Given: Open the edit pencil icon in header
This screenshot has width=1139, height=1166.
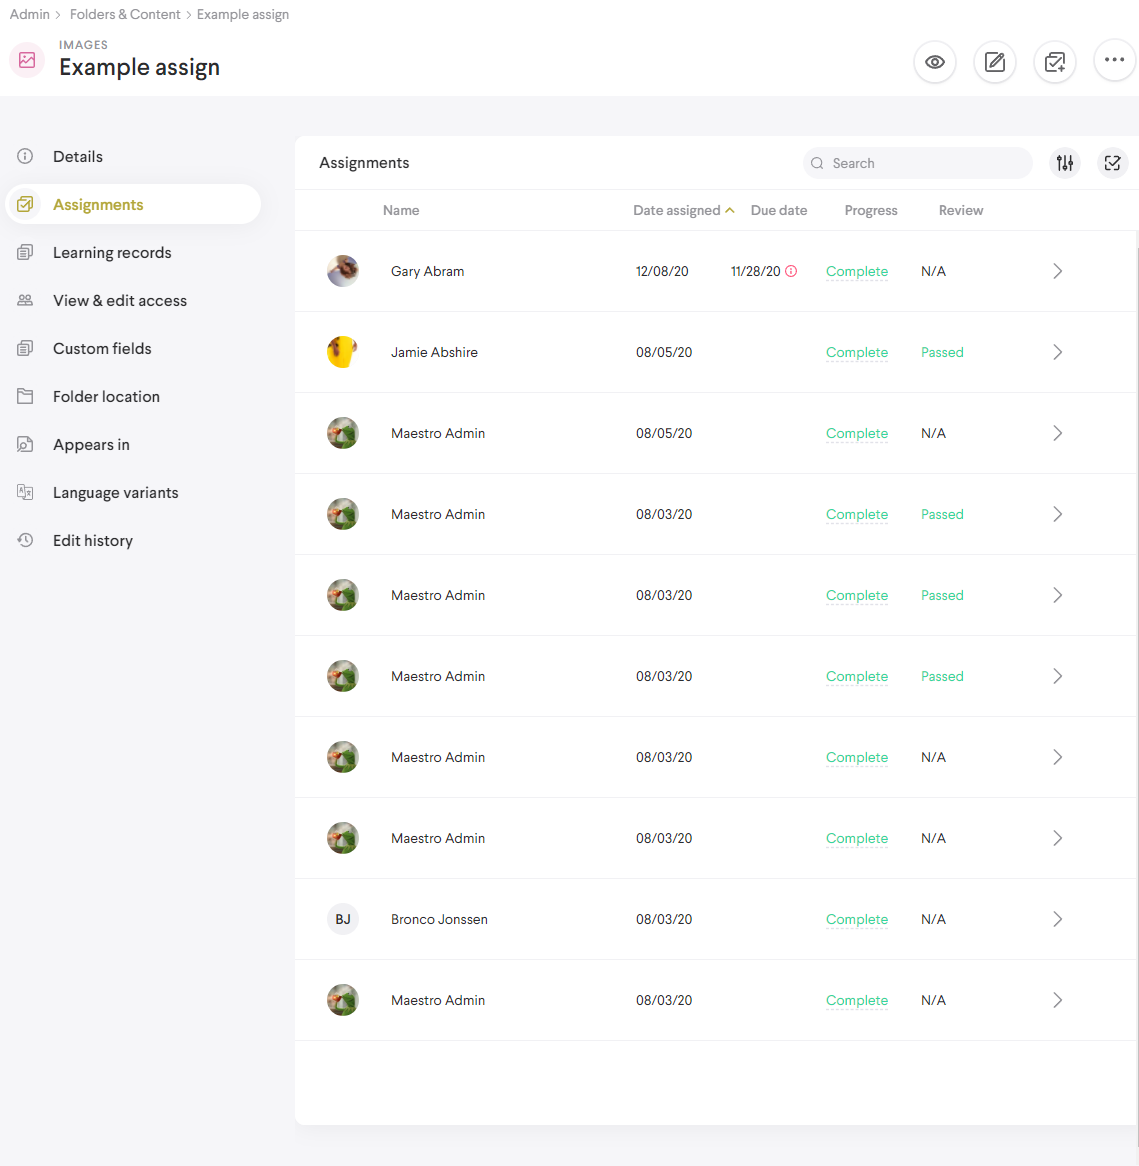Looking at the screenshot, I should (995, 62).
